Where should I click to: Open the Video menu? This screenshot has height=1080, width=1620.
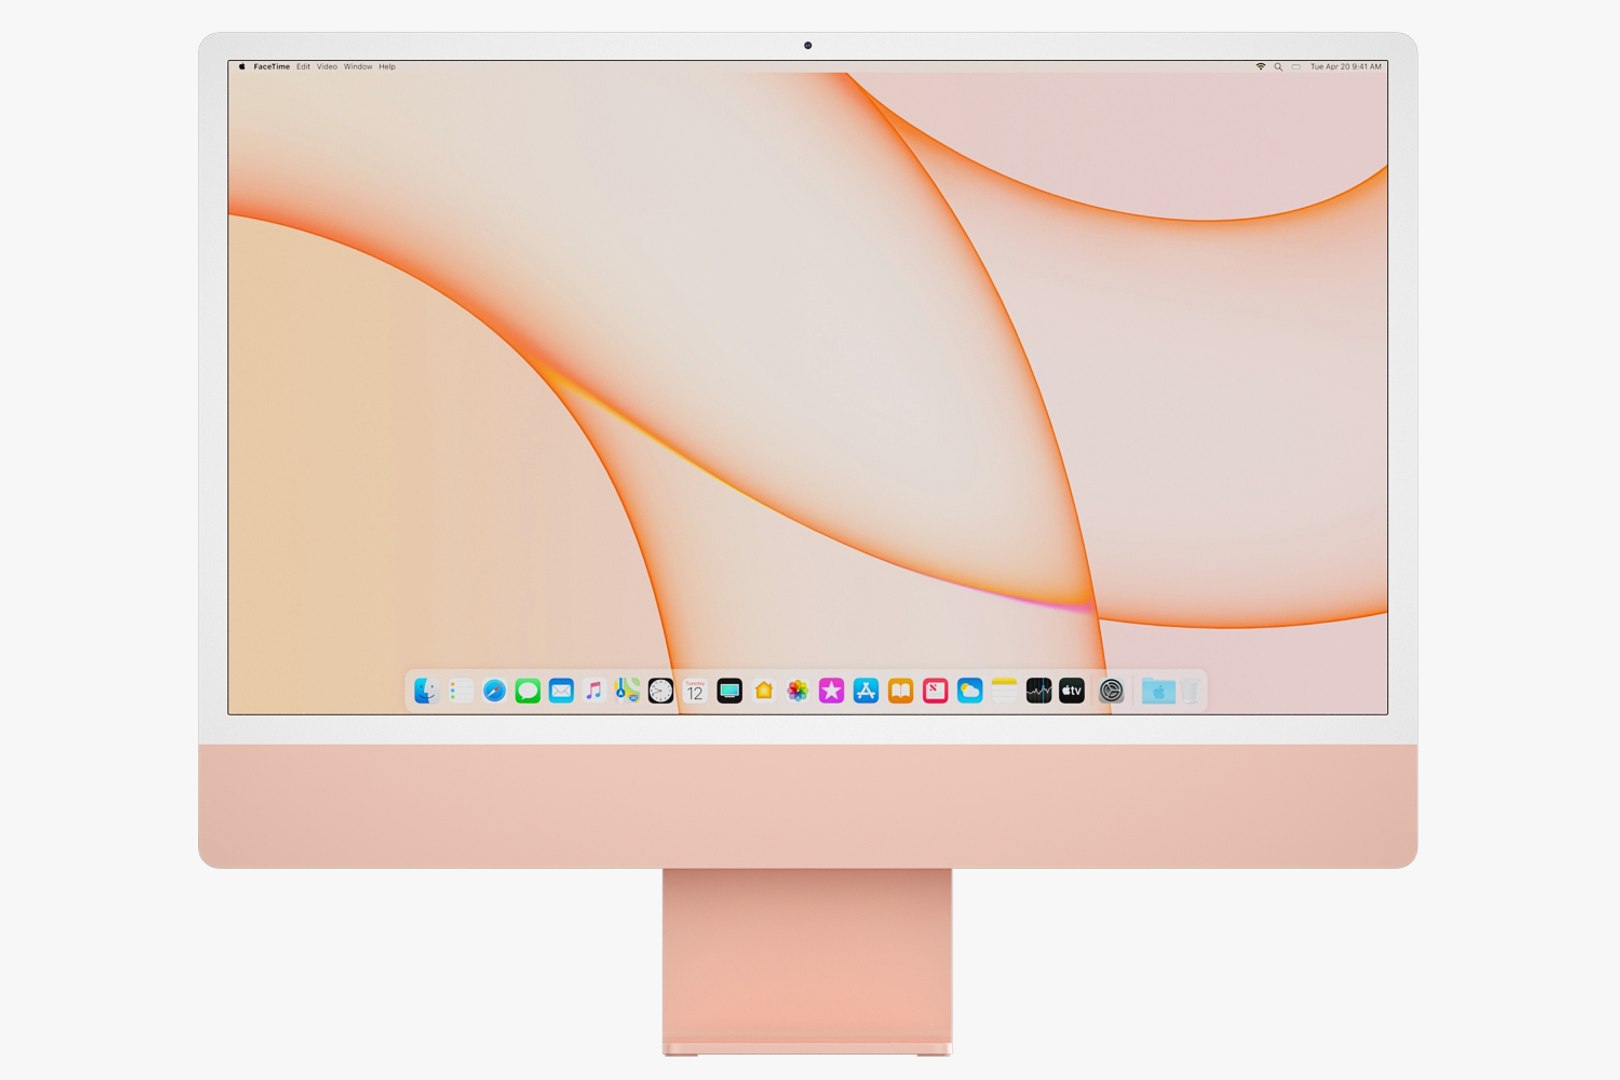(x=327, y=67)
